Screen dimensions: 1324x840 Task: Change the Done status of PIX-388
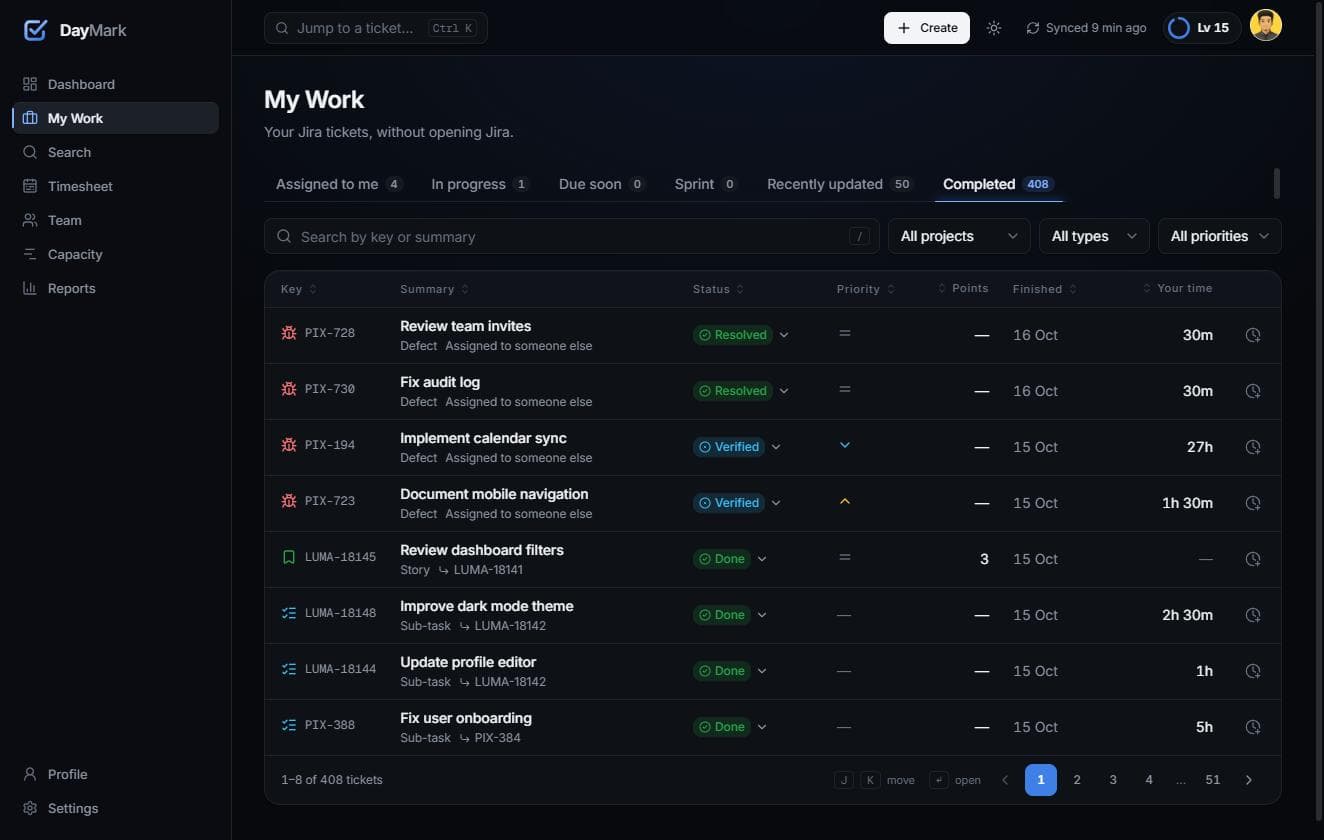730,727
